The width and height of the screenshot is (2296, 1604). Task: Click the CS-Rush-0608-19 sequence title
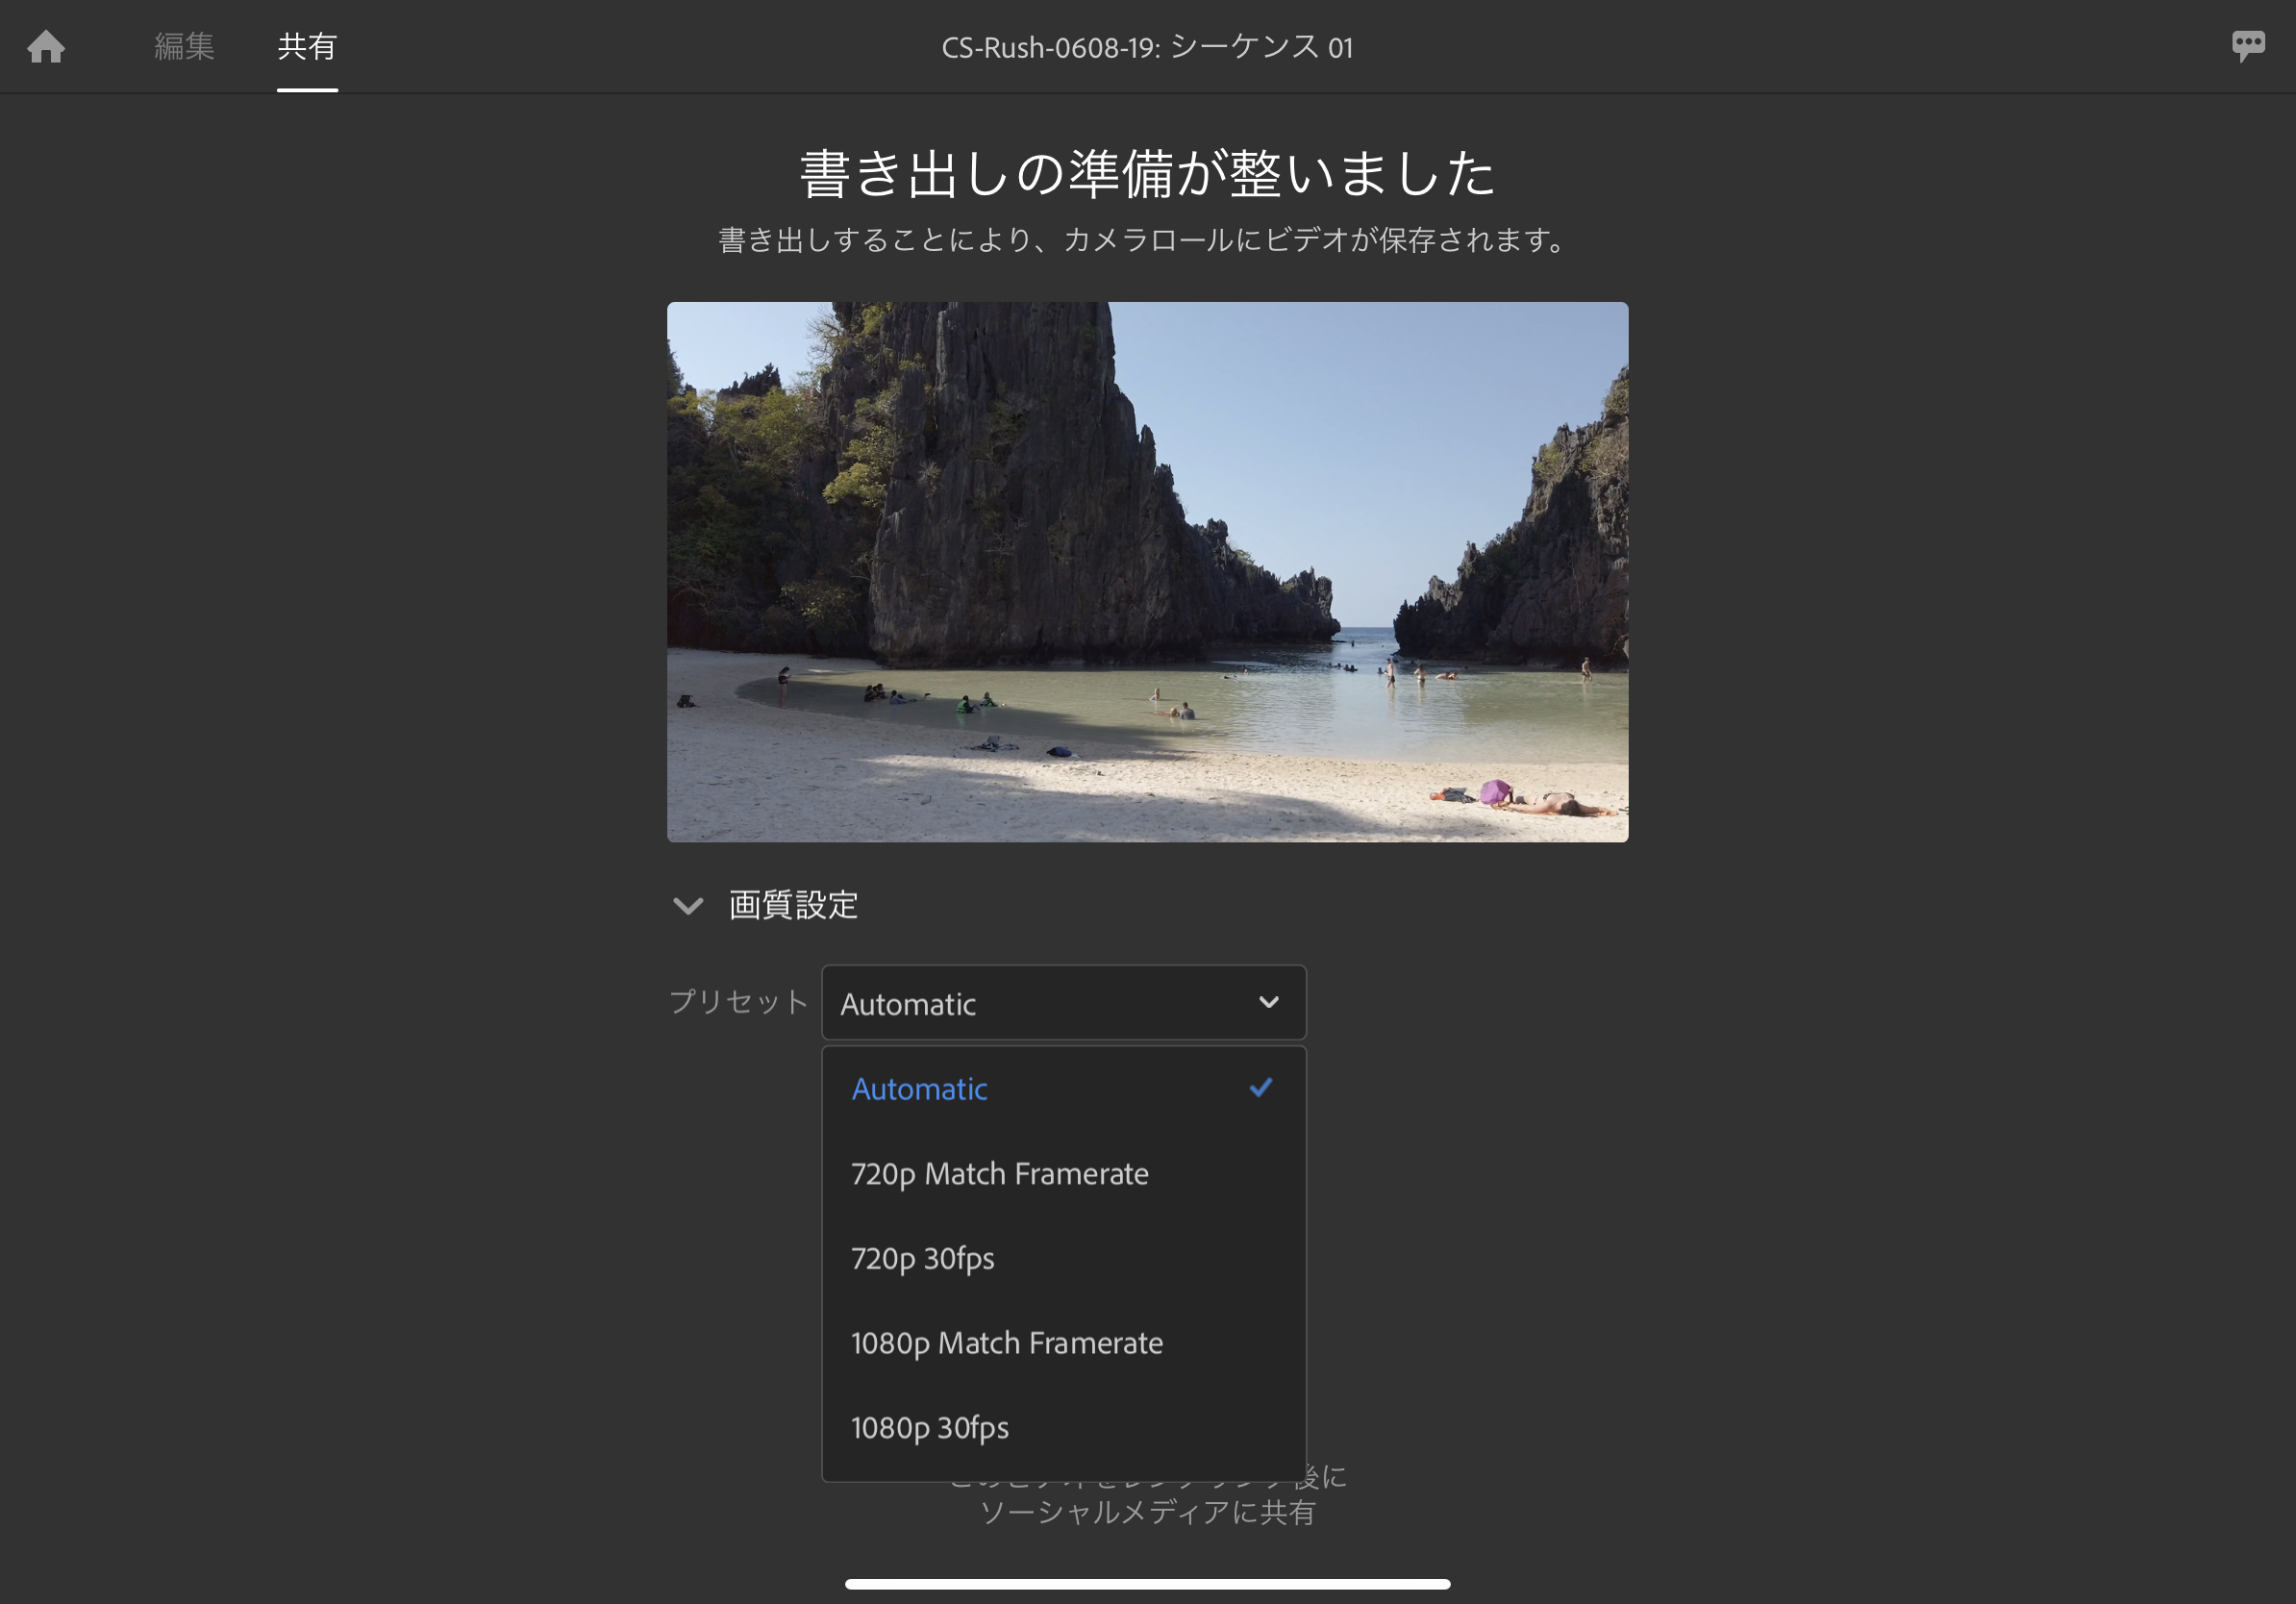[1147, 47]
